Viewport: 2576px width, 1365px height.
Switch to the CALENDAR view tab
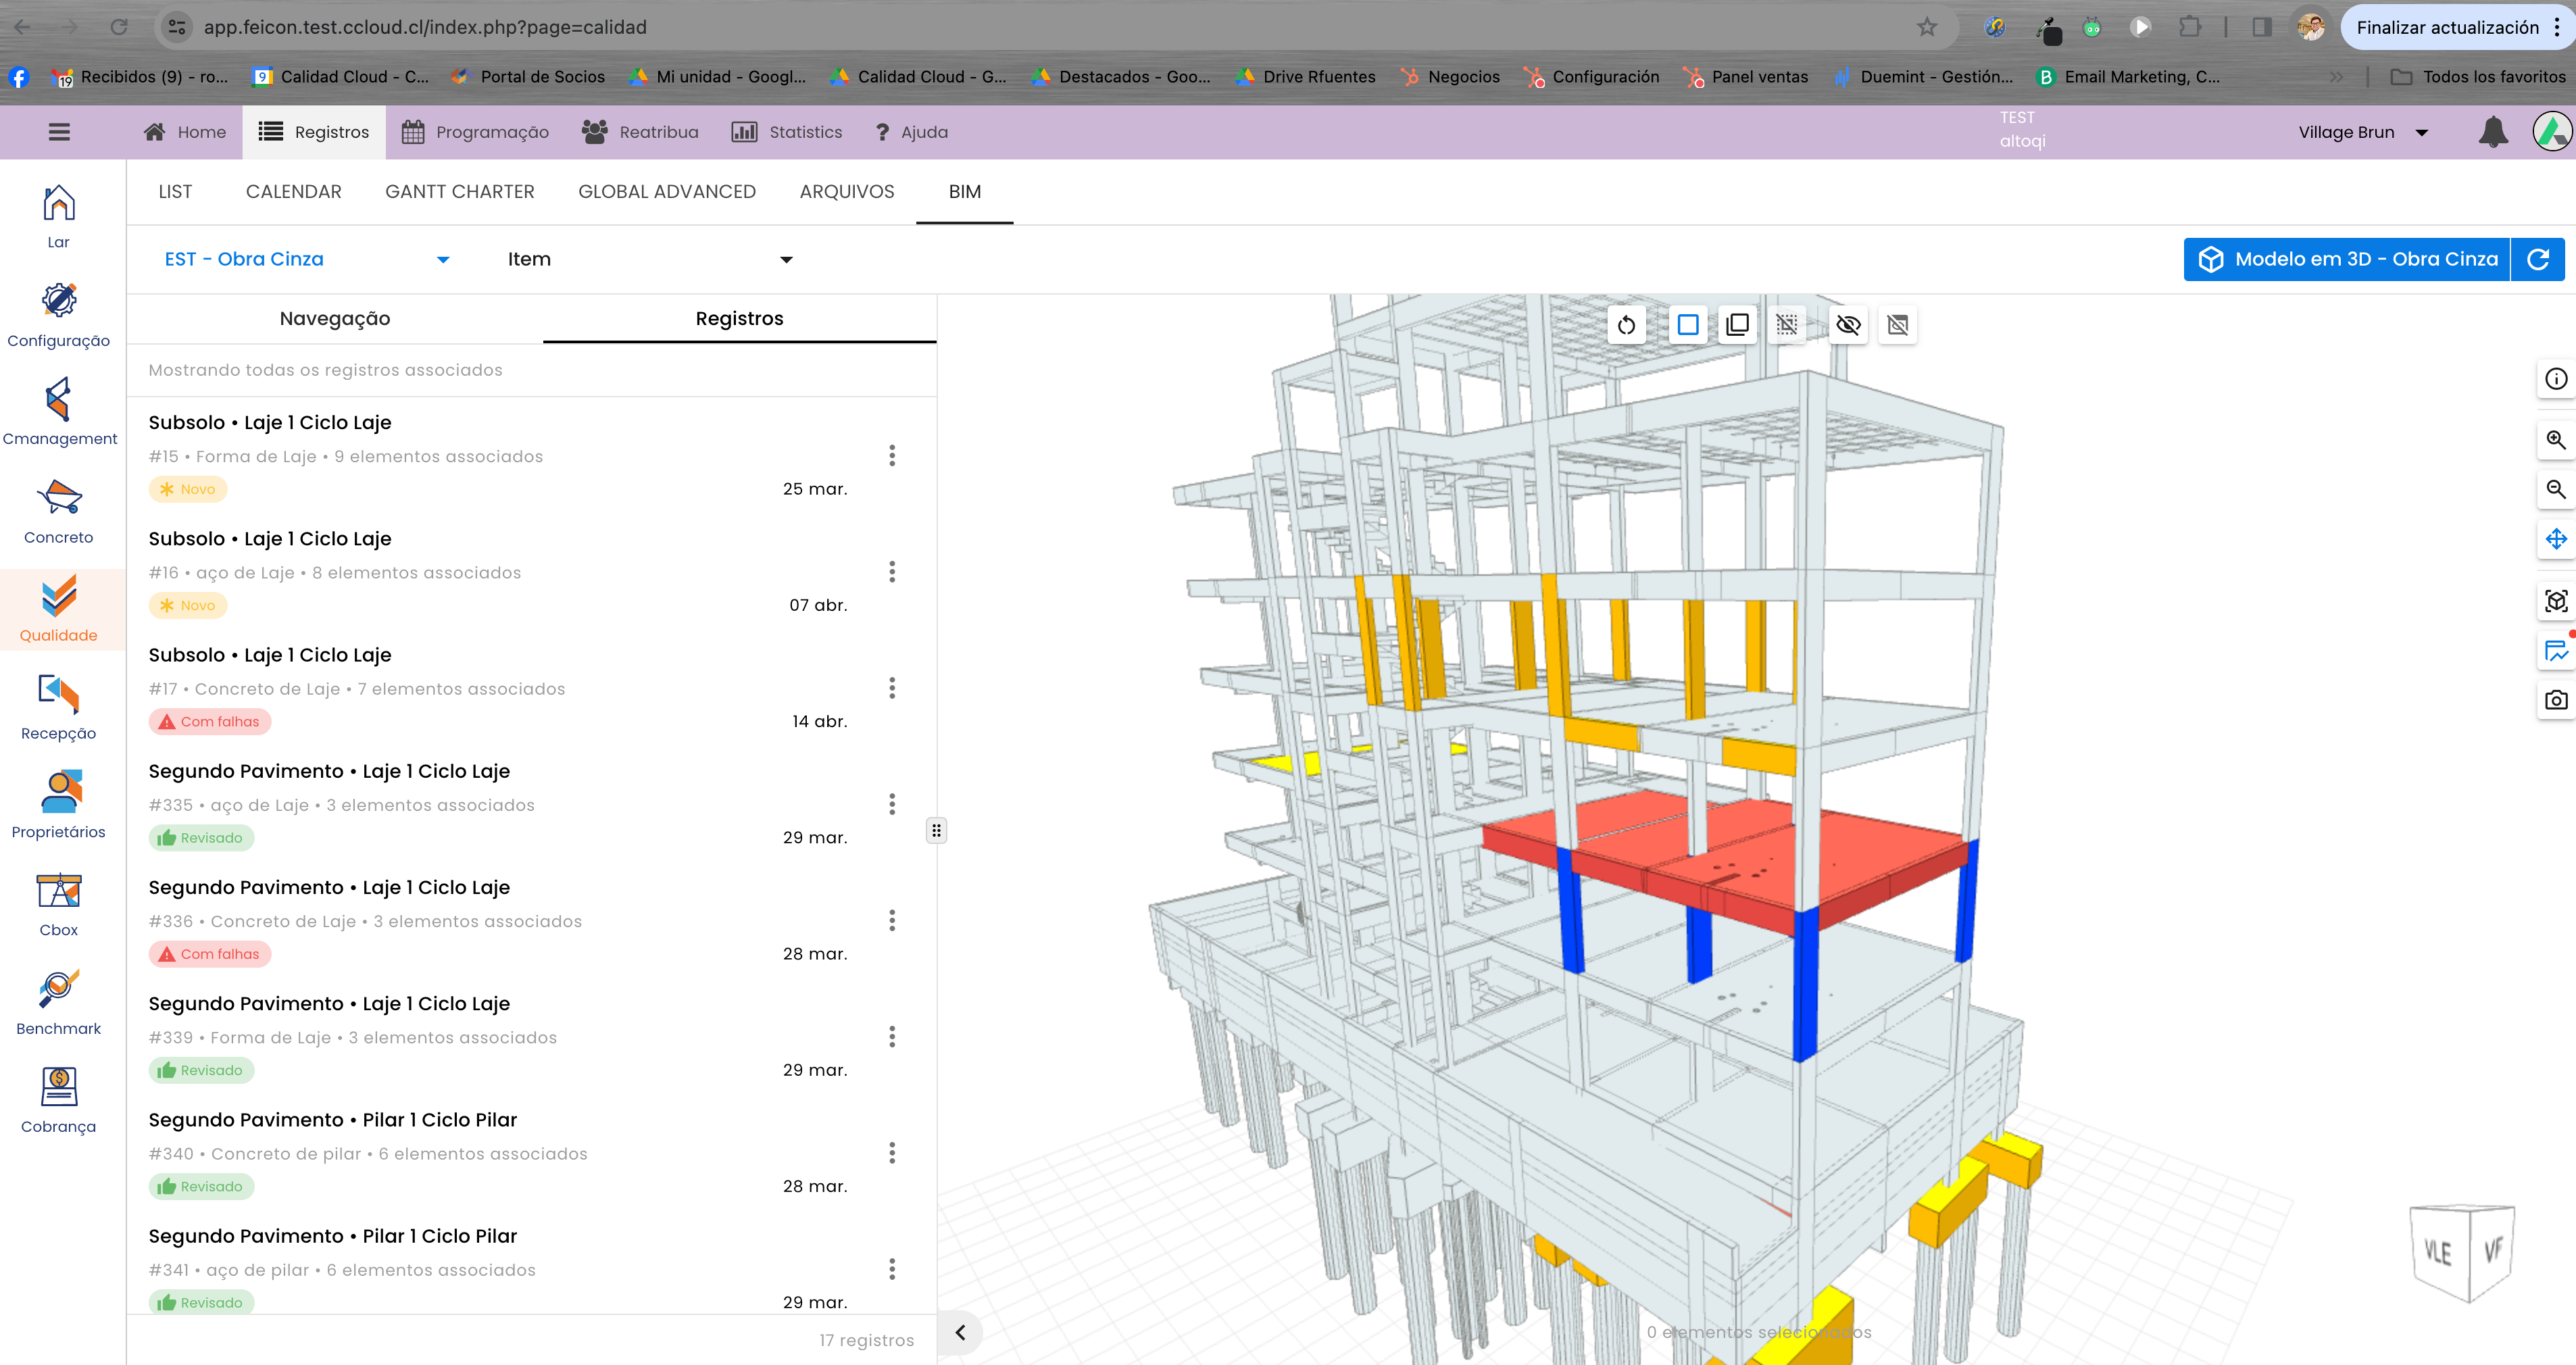294,191
